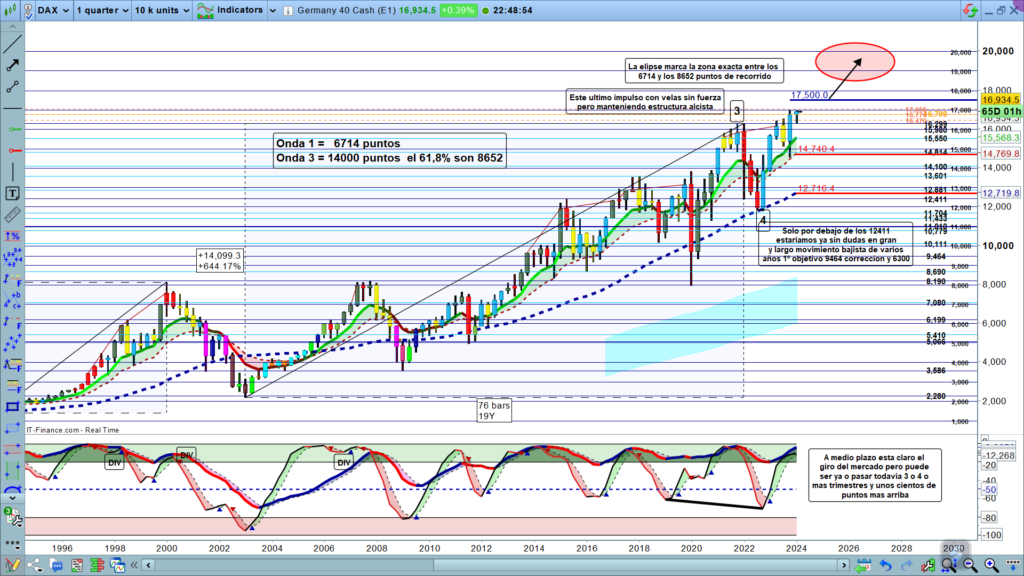Click the 16,934.5 current price label

pyautogui.click(x=1000, y=100)
